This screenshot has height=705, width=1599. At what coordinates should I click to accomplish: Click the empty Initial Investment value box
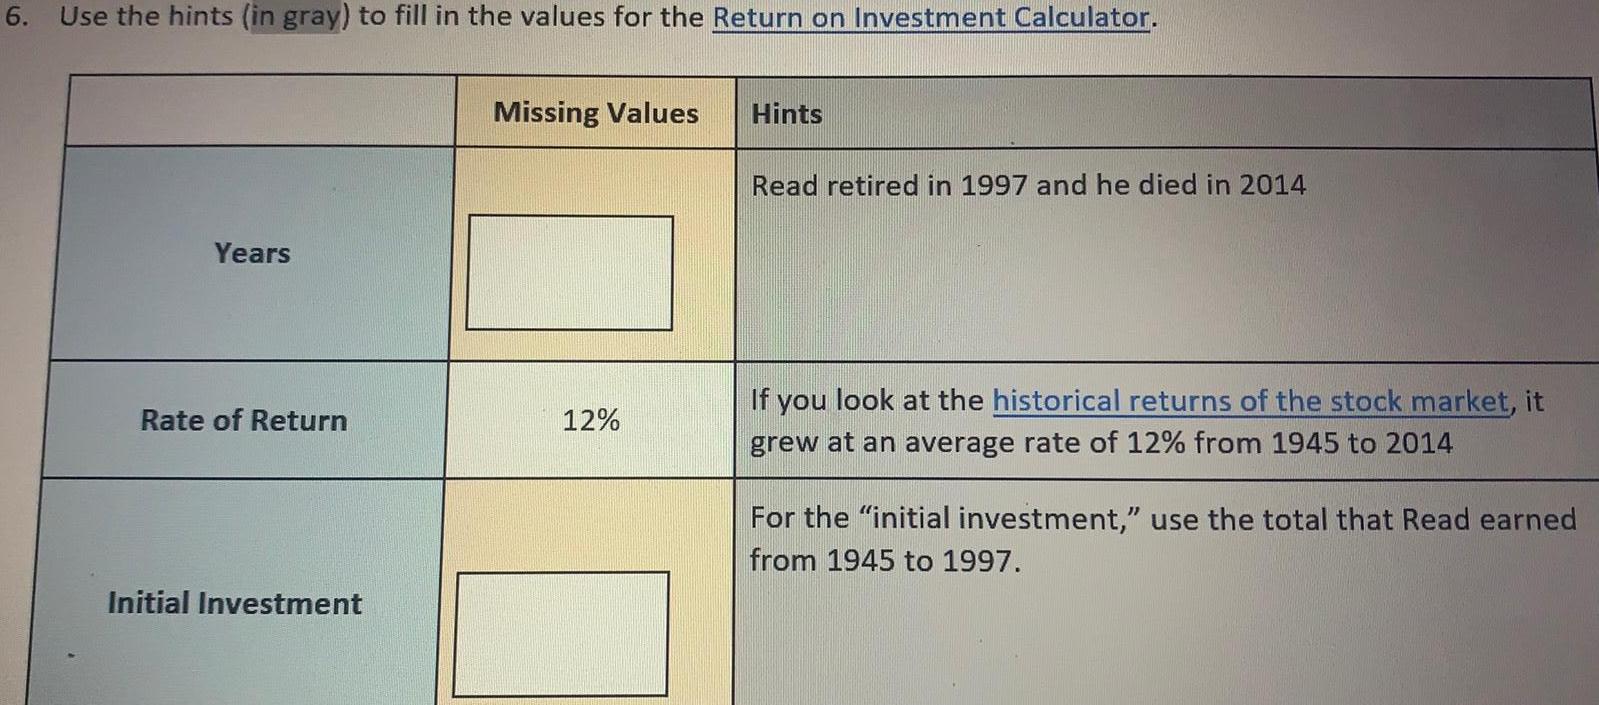tap(561, 633)
